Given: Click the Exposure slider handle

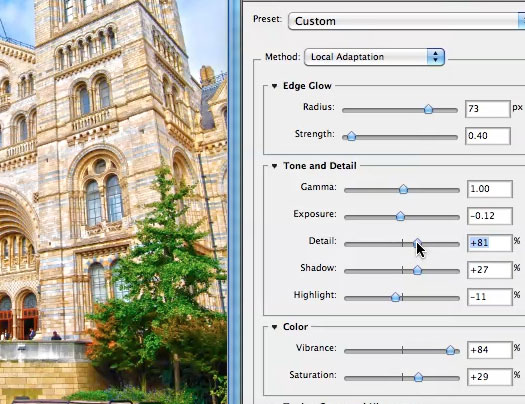Looking at the screenshot, I should tap(400, 216).
